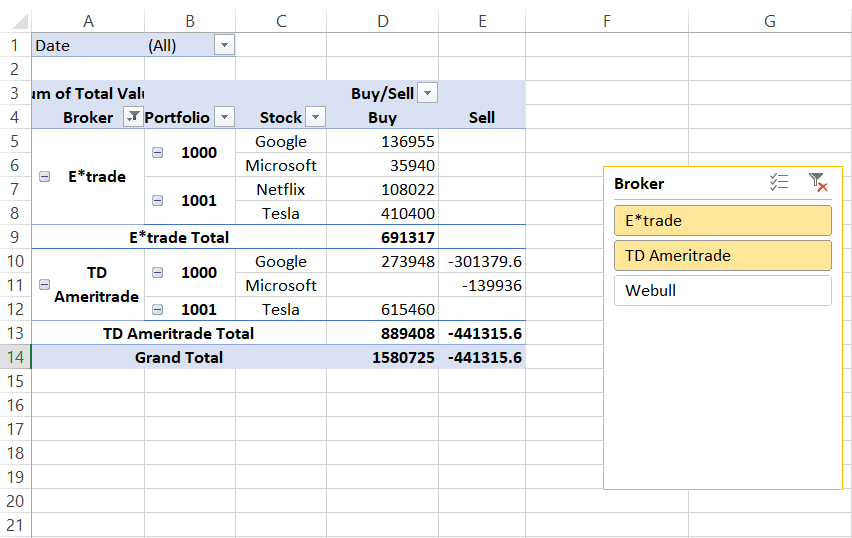
Task: Collapse the E*trade broker group
Action: [x=44, y=177]
